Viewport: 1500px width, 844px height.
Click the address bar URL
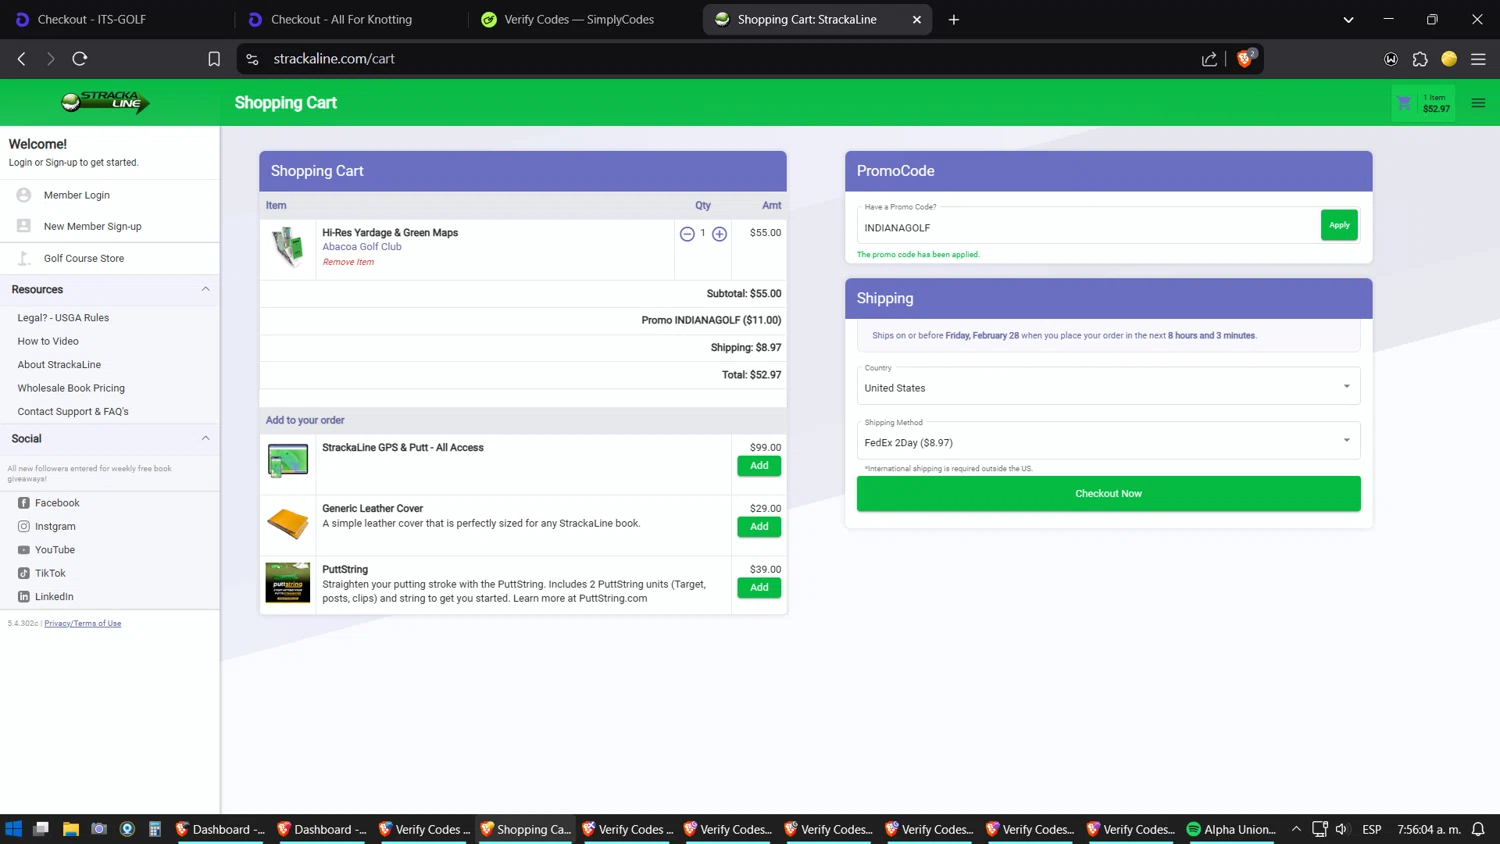[x=334, y=59]
